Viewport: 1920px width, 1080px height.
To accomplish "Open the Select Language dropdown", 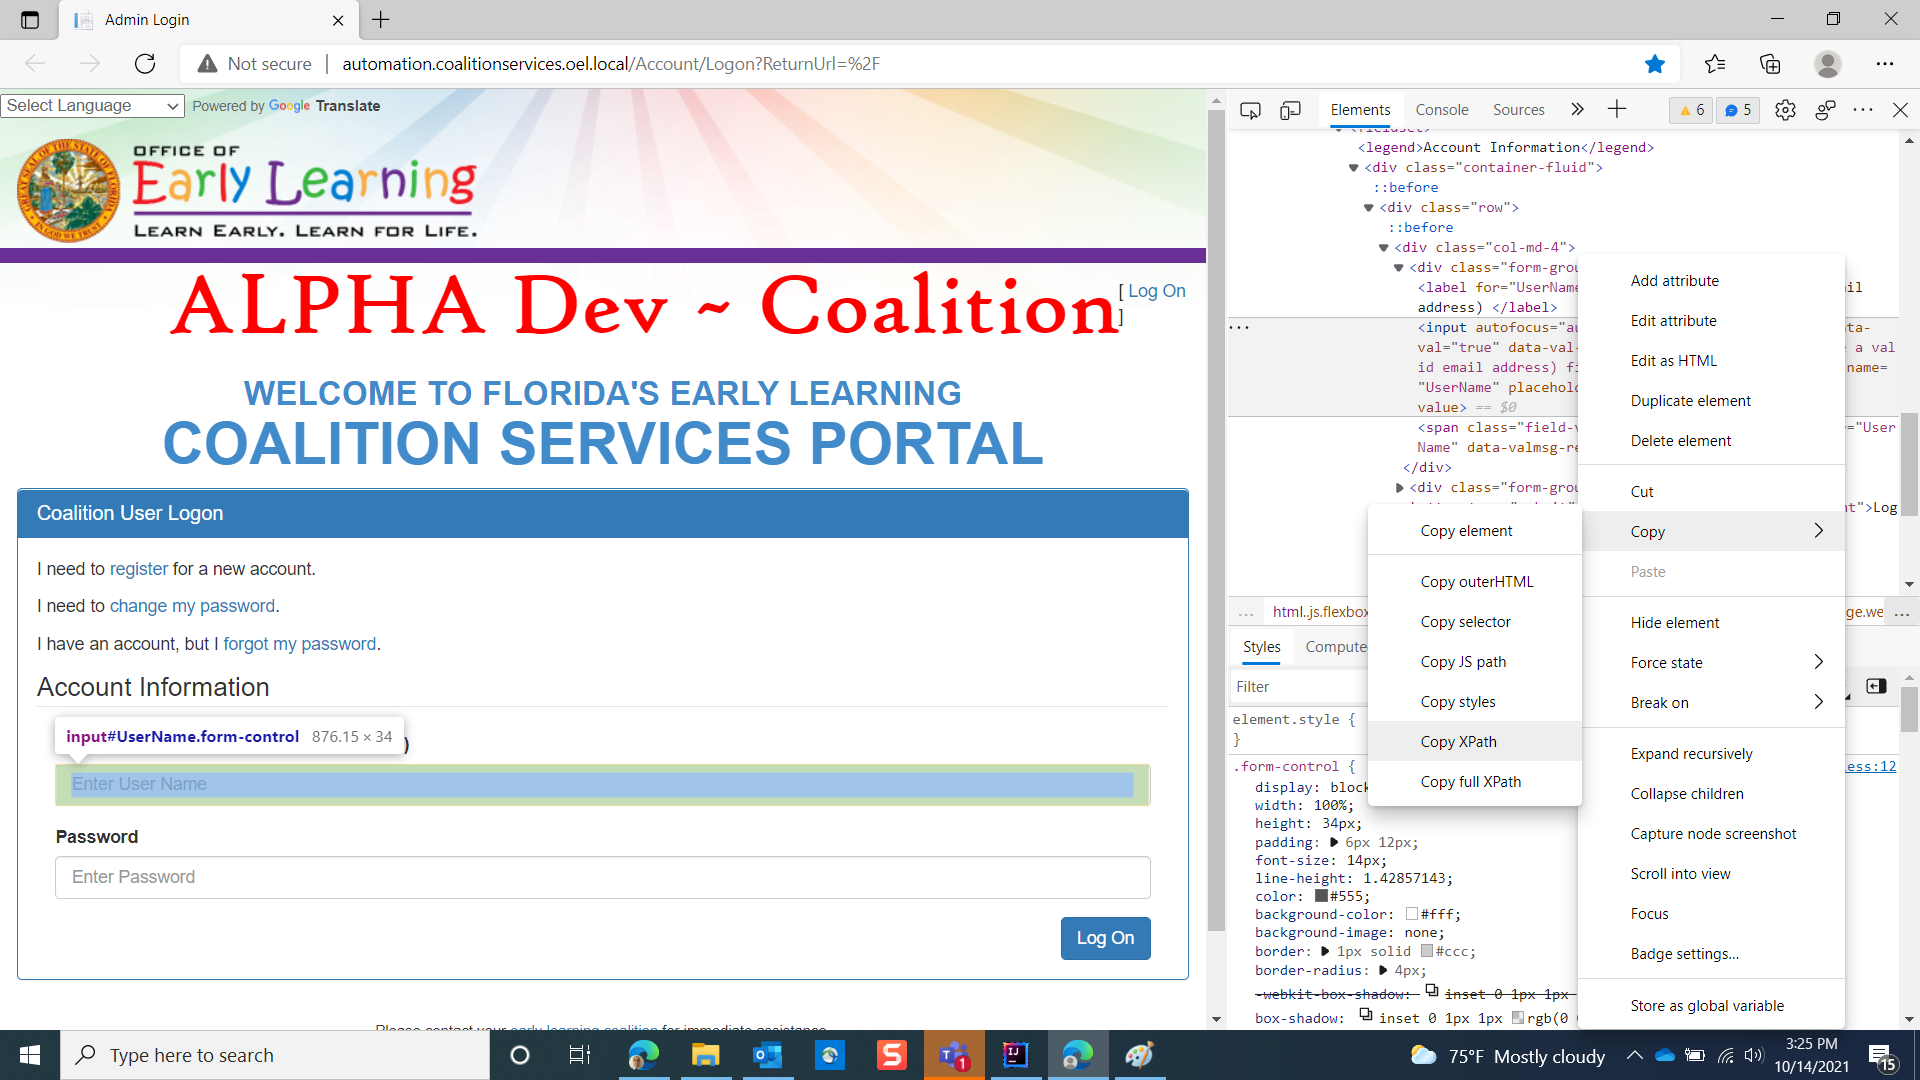I will 92,106.
